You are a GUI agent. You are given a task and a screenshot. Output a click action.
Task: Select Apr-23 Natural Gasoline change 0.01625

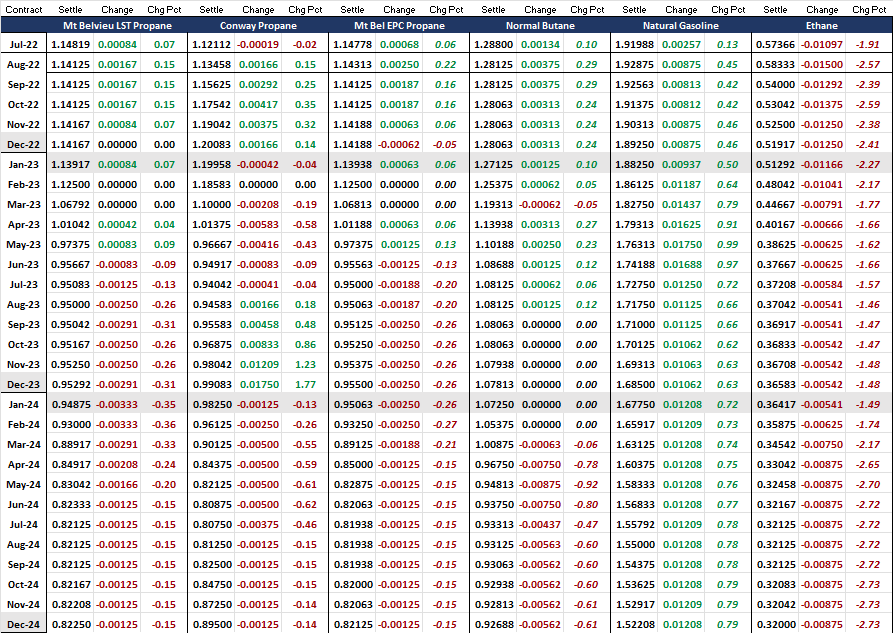(x=682, y=224)
